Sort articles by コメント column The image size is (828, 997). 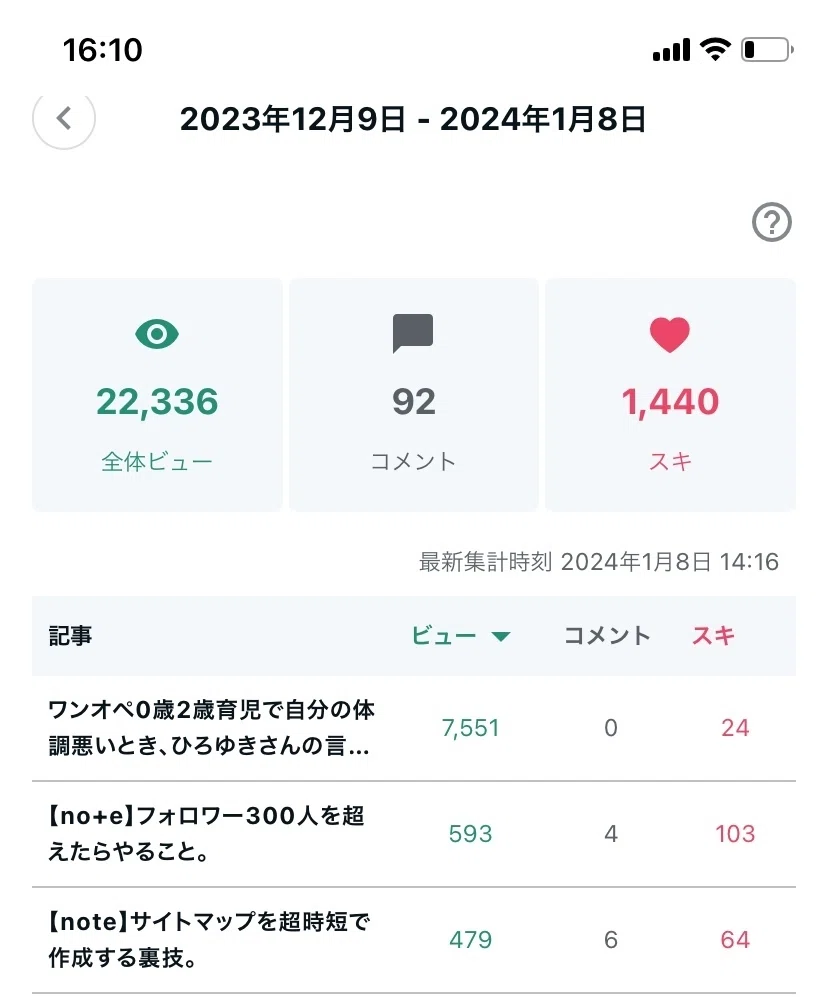tap(607, 635)
